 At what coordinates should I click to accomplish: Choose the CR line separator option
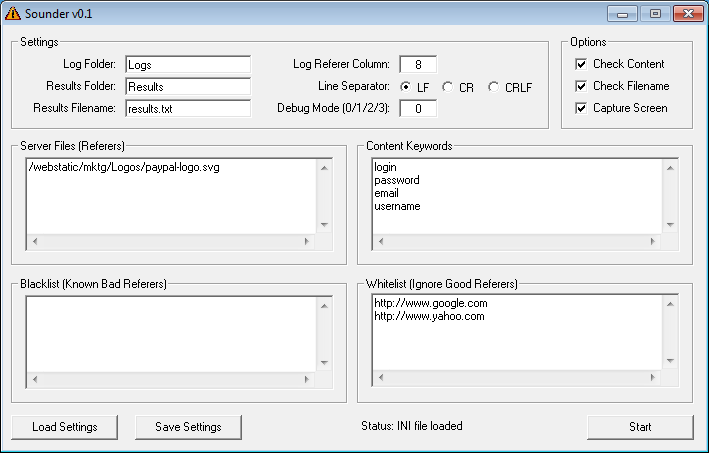[448, 87]
